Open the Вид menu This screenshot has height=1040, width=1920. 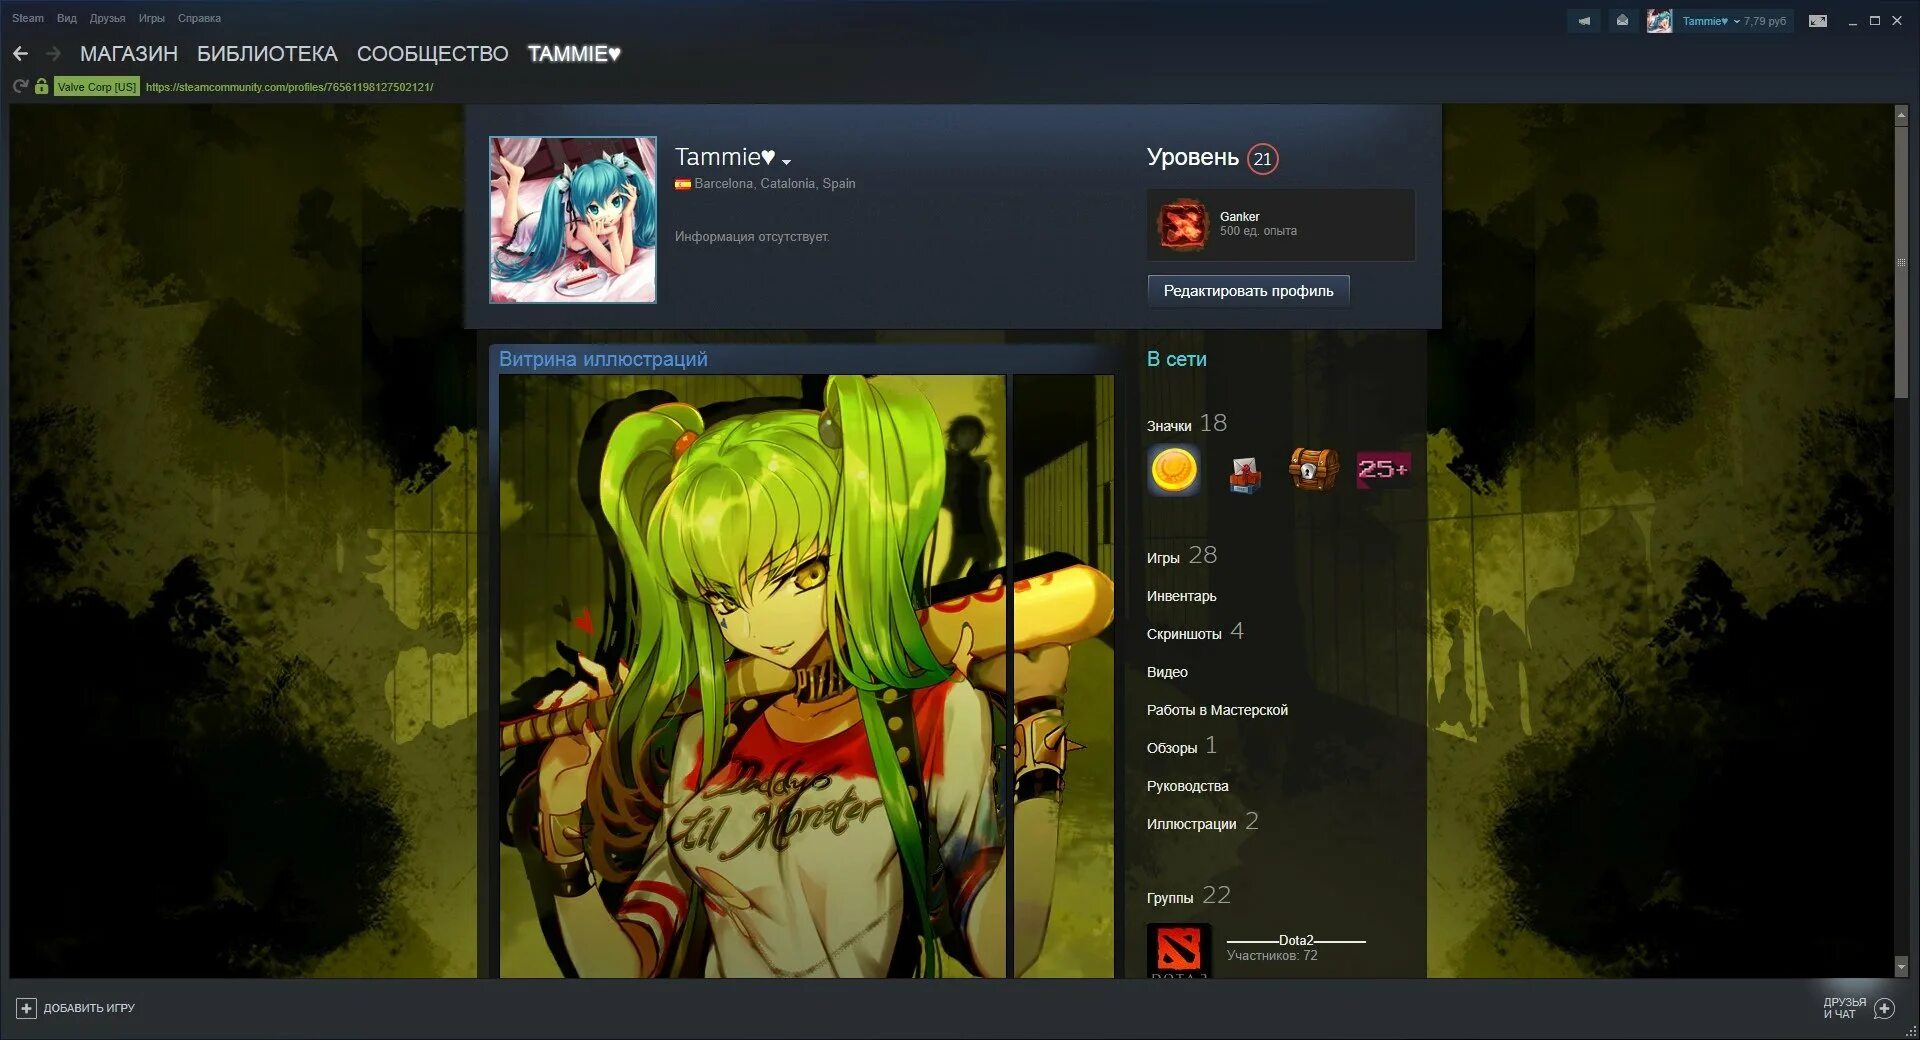(67, 18)
